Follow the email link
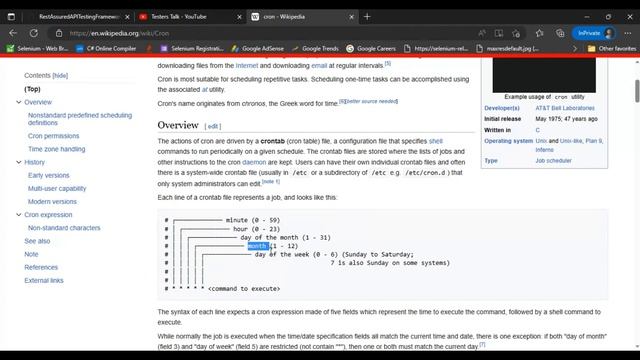 coord(319,65)
